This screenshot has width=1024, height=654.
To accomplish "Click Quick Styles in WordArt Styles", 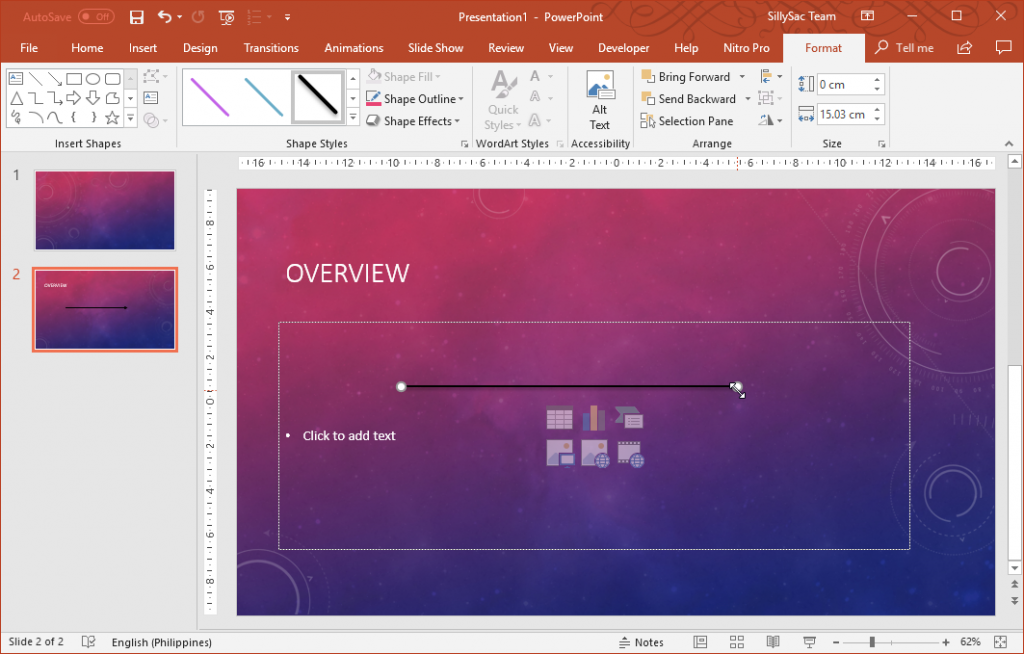I will [502, 98].
